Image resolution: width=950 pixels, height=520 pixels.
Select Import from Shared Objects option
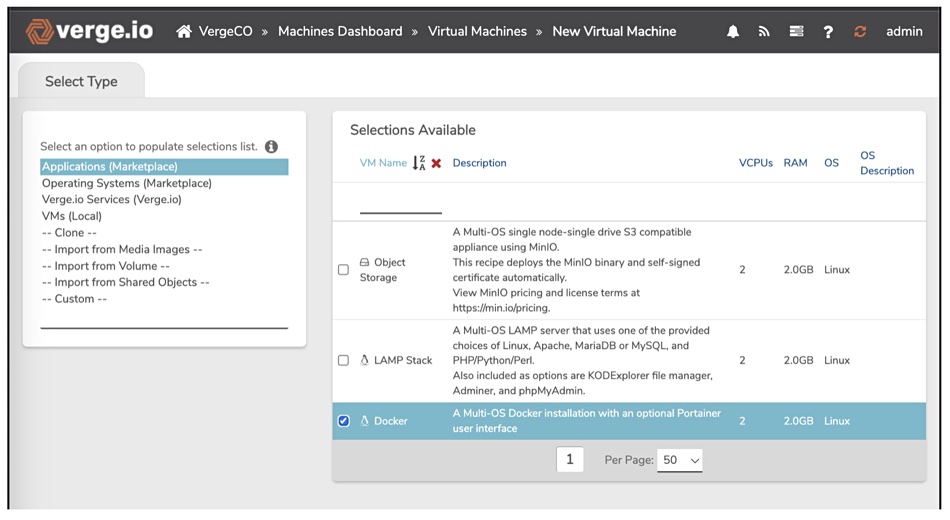[125, 282]
